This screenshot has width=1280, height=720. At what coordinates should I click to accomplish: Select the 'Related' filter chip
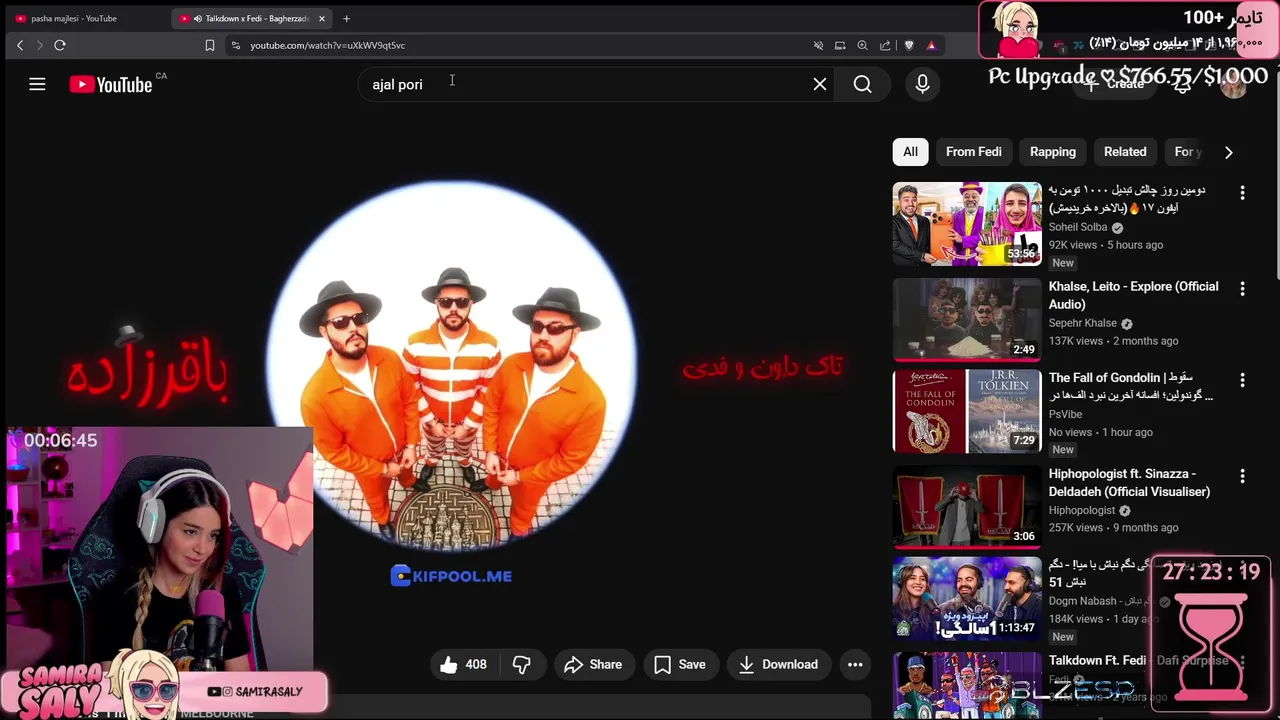click(1125, 152)
